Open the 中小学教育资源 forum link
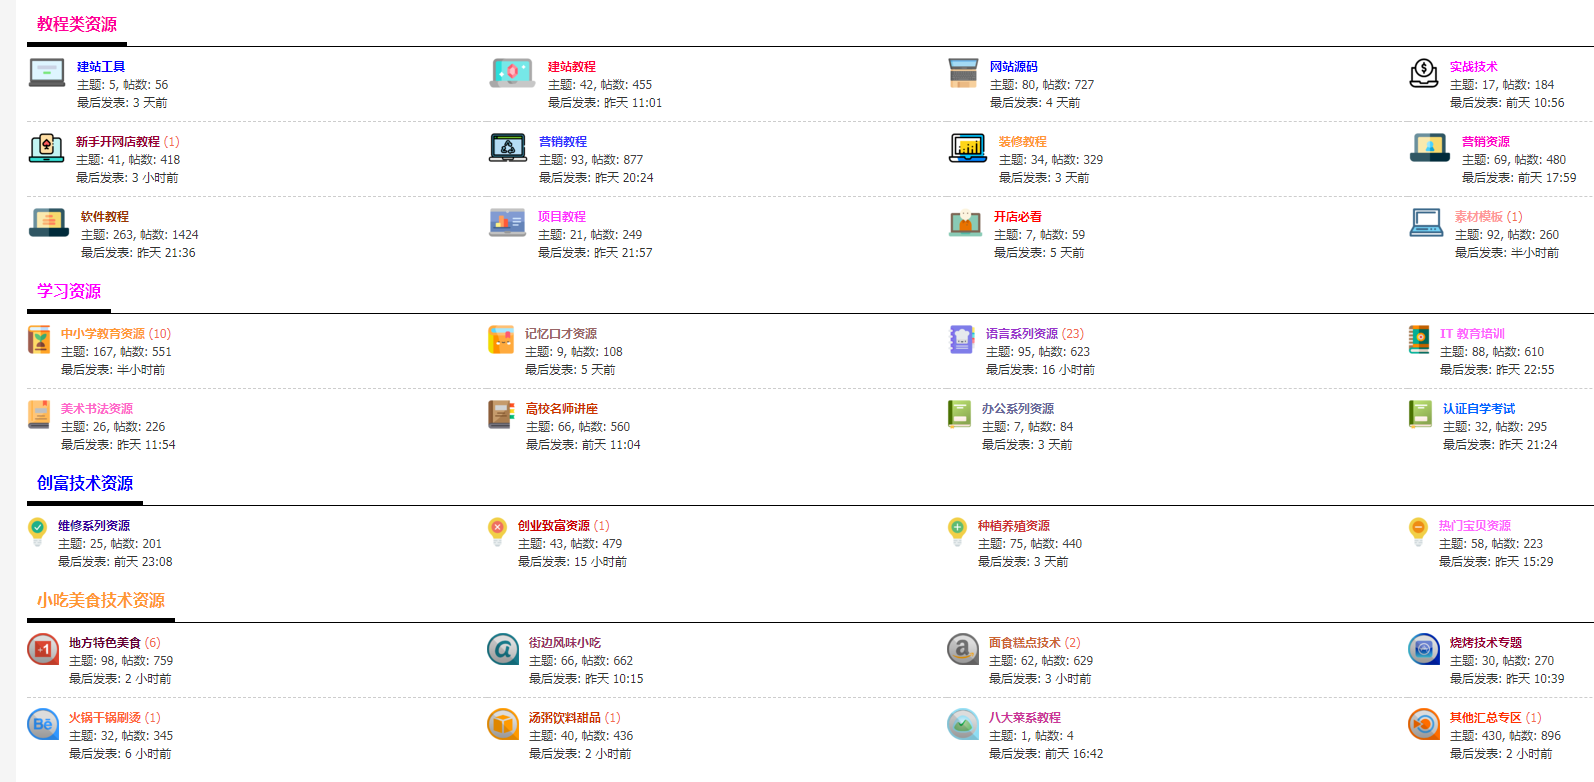 point(103,334)
